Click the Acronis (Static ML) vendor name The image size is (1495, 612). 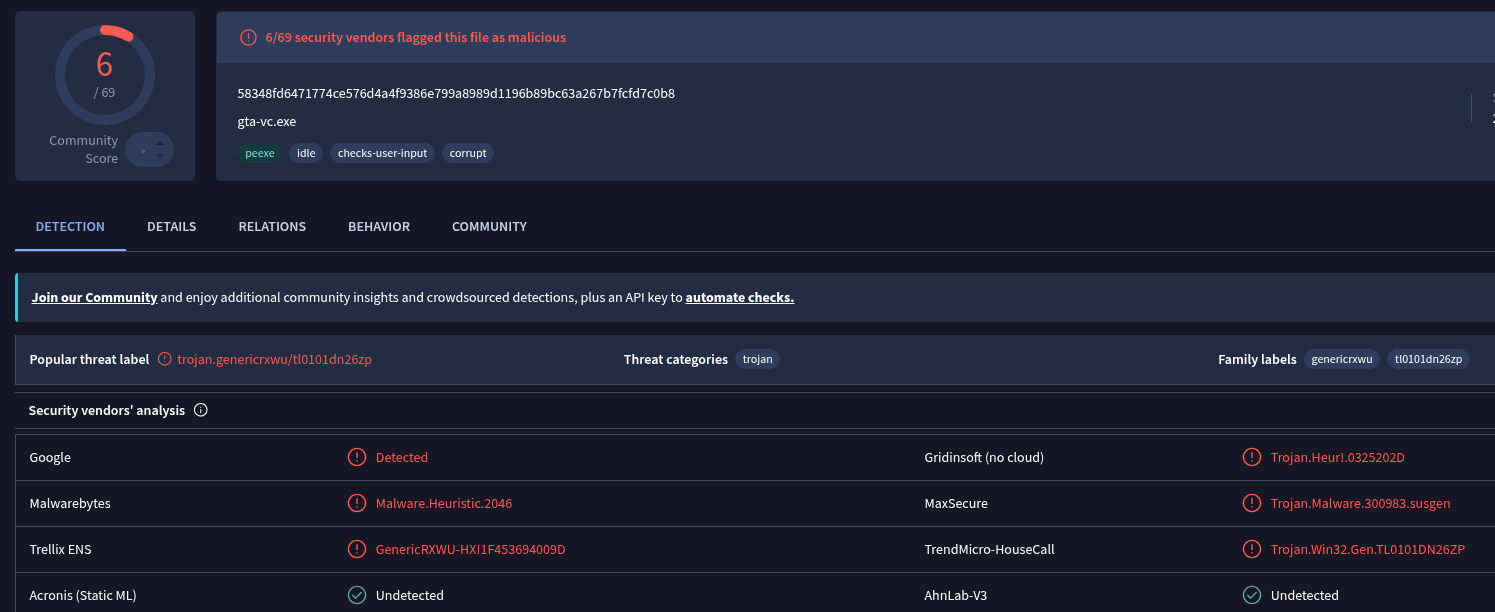pos(83,595)
